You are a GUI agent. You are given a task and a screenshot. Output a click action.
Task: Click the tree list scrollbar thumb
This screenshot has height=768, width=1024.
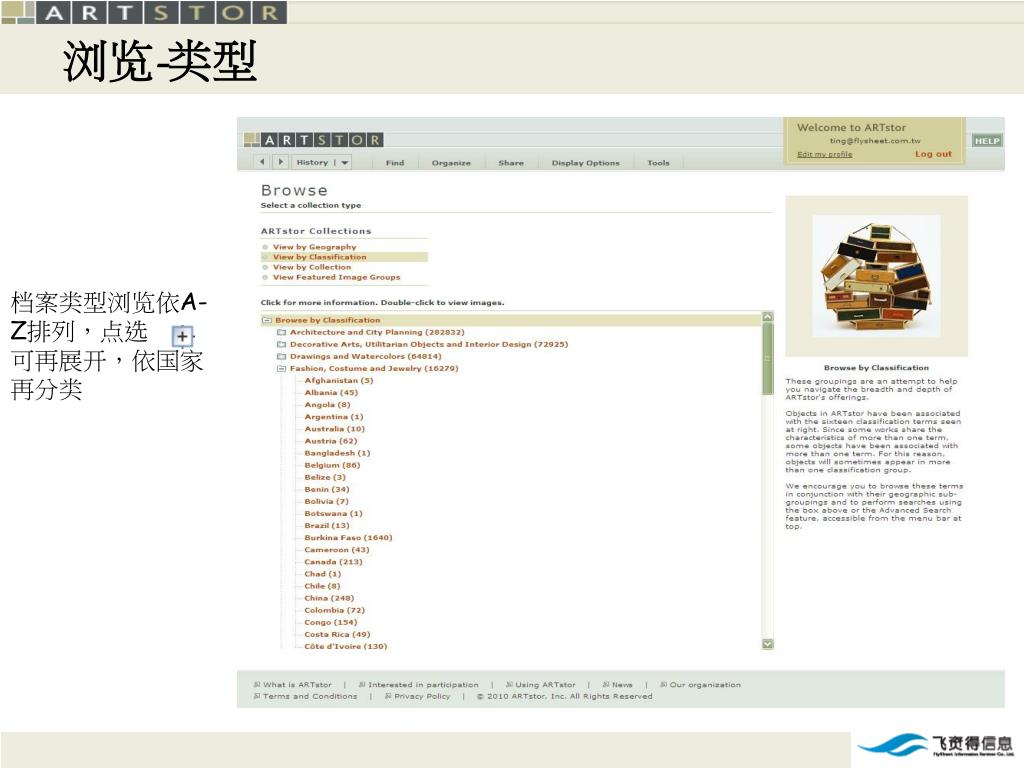pyautogui.click(x=768, y=359)
